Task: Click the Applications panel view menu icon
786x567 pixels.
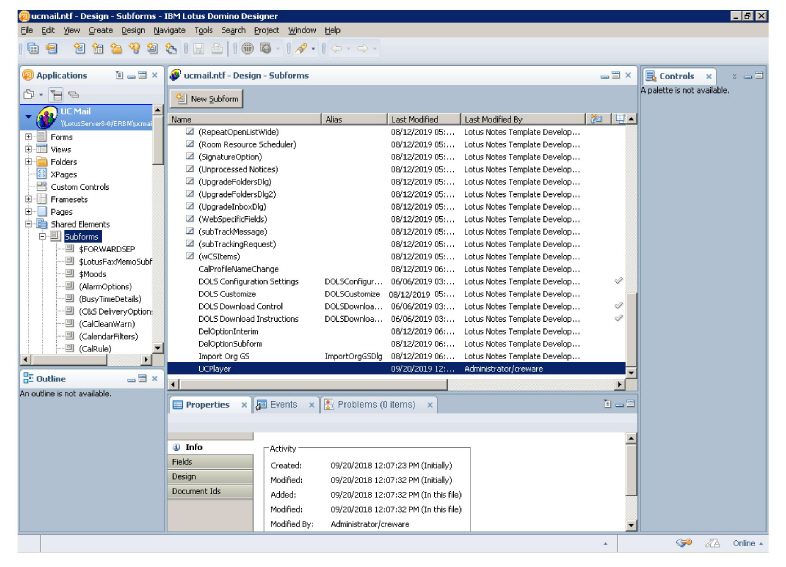Action: (x=119, y=75)
